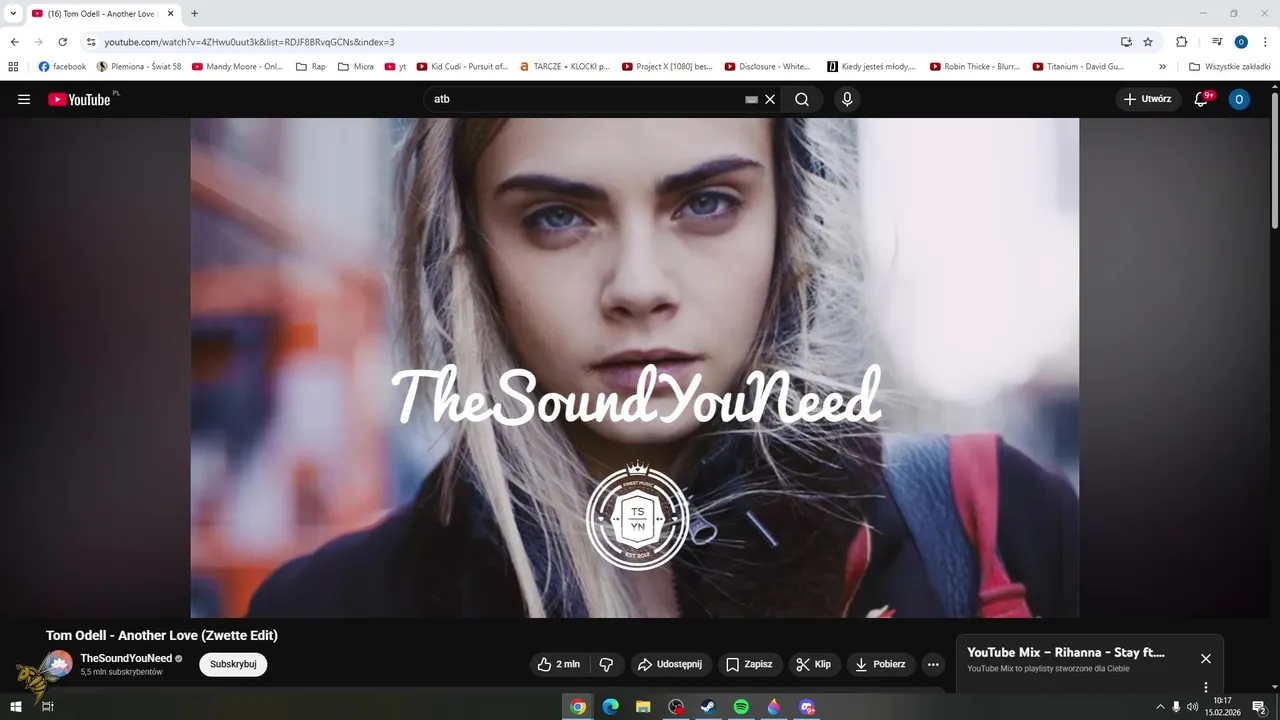The width and height of the screenshot is (1280, 720).
Task: Open File Explorer from the taskbar
Action: coord(643,707)
